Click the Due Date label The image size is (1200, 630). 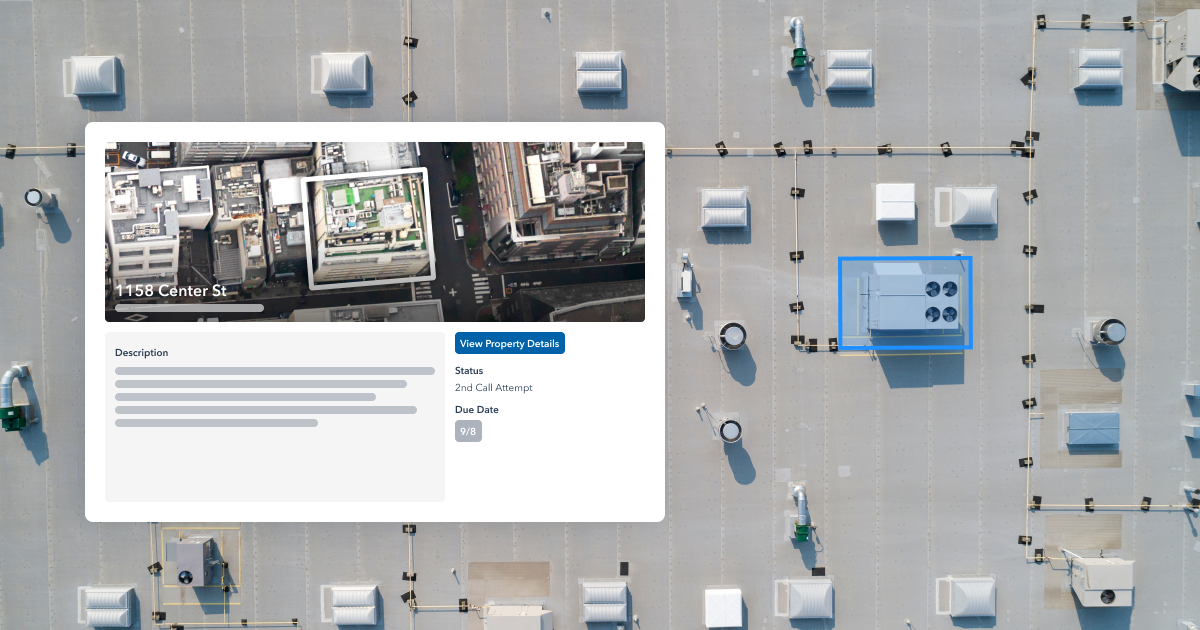(477, 410)
